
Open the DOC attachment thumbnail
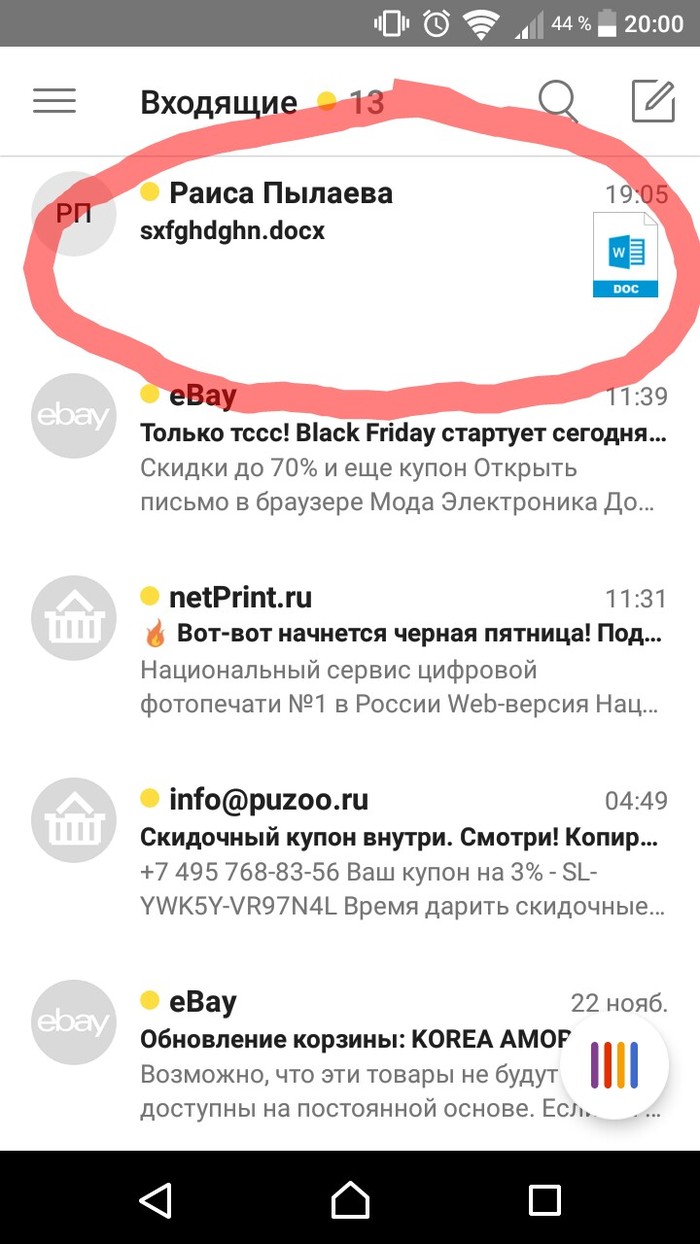point(625,255)
